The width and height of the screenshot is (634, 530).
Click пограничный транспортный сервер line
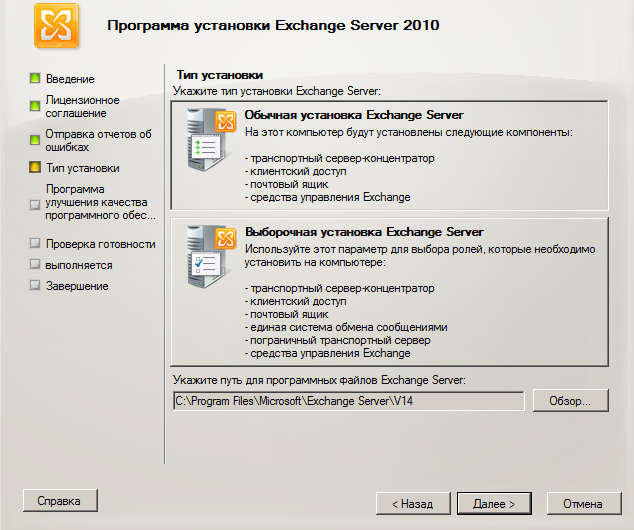pos(338,340)
